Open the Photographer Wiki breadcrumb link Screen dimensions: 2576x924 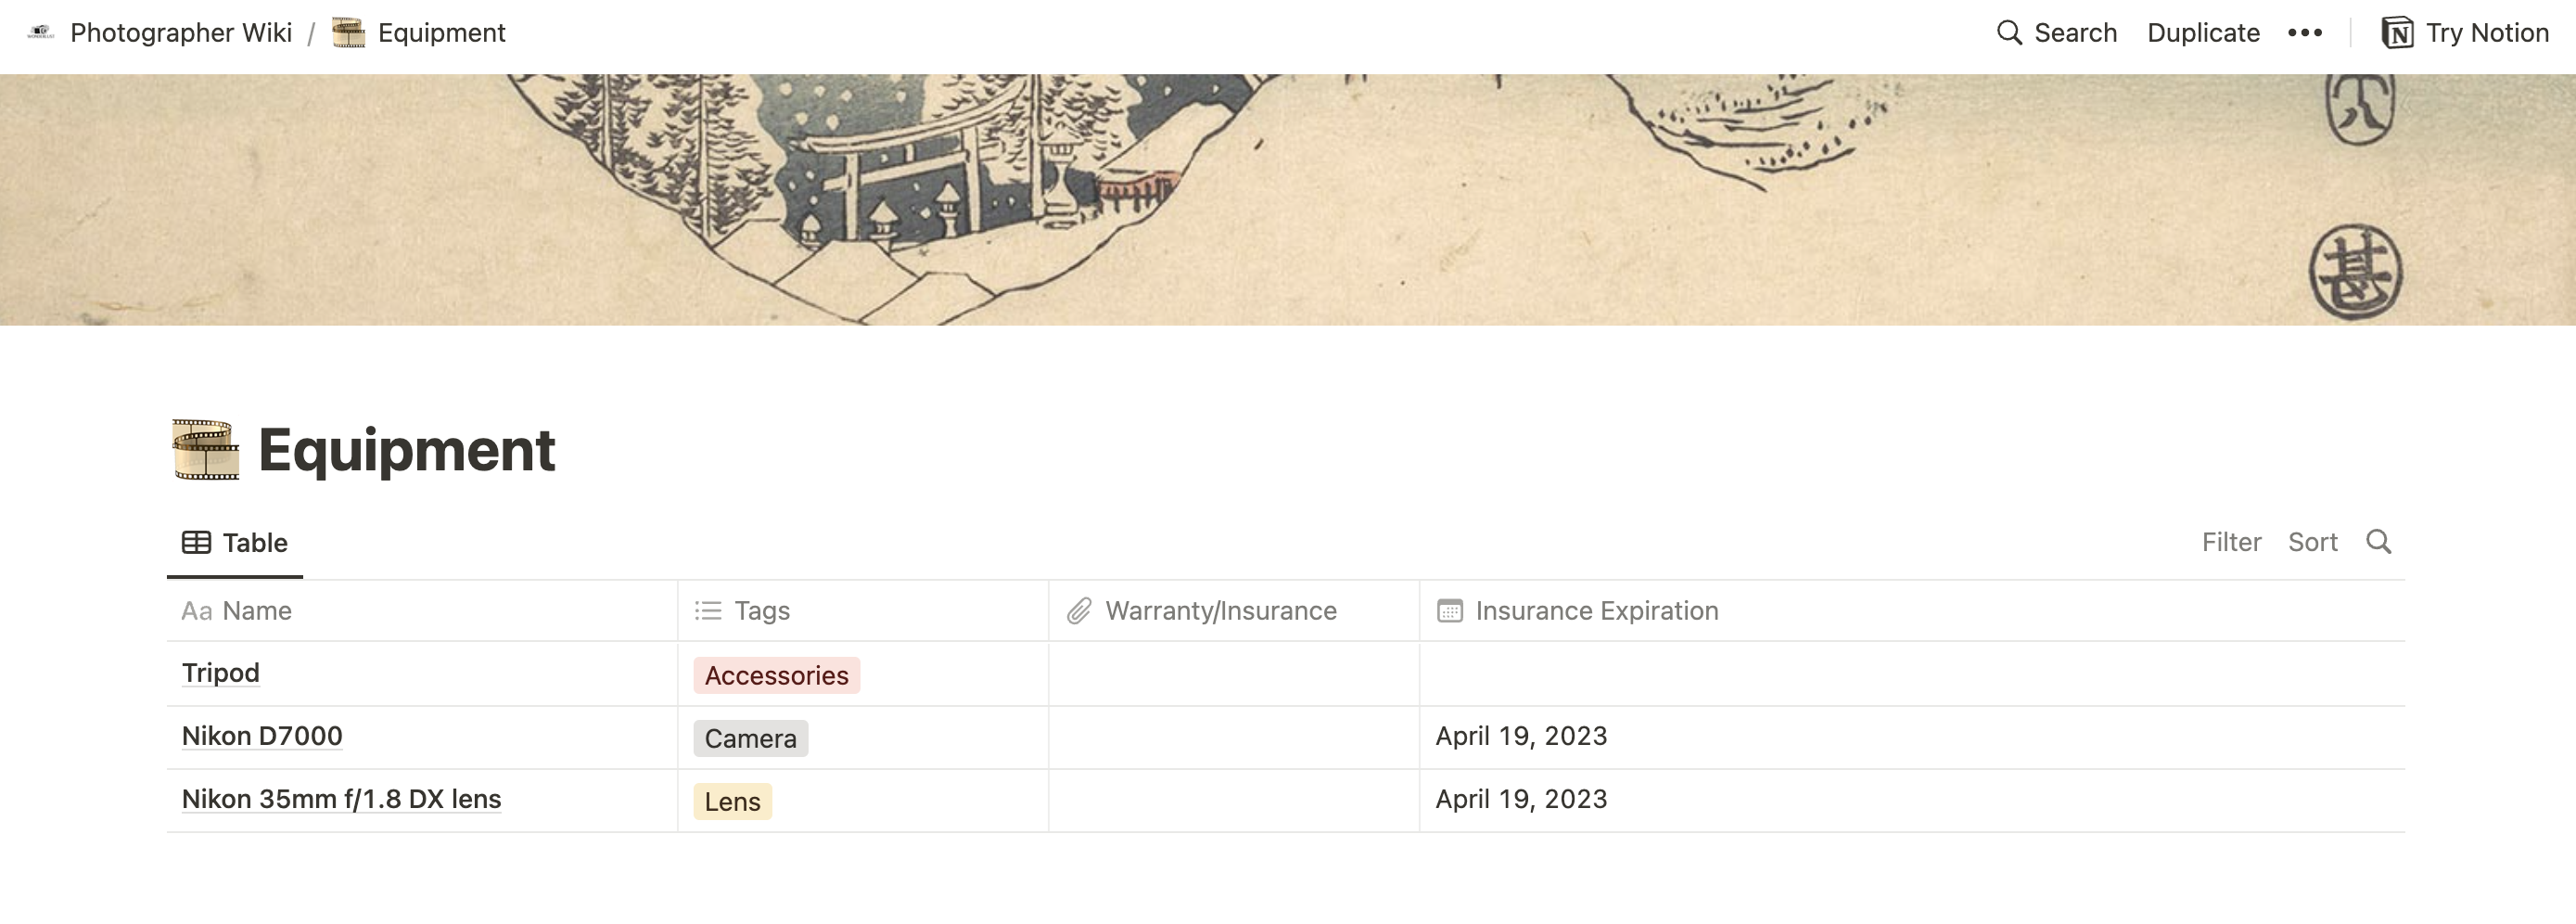pos(180,33)
